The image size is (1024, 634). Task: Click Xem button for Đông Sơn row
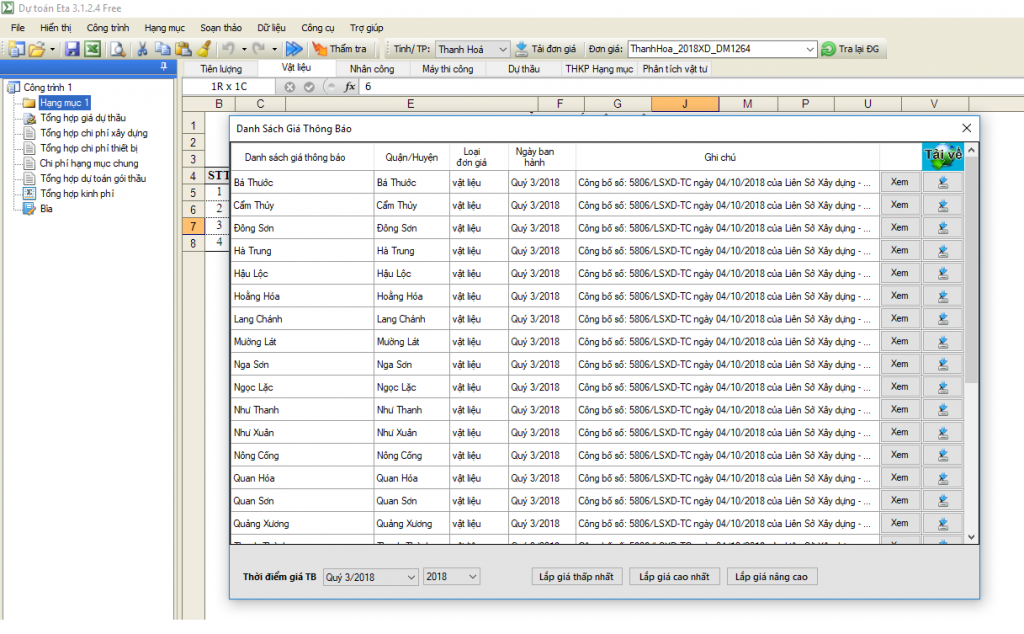pyautogui.click(x=899, y=228)
